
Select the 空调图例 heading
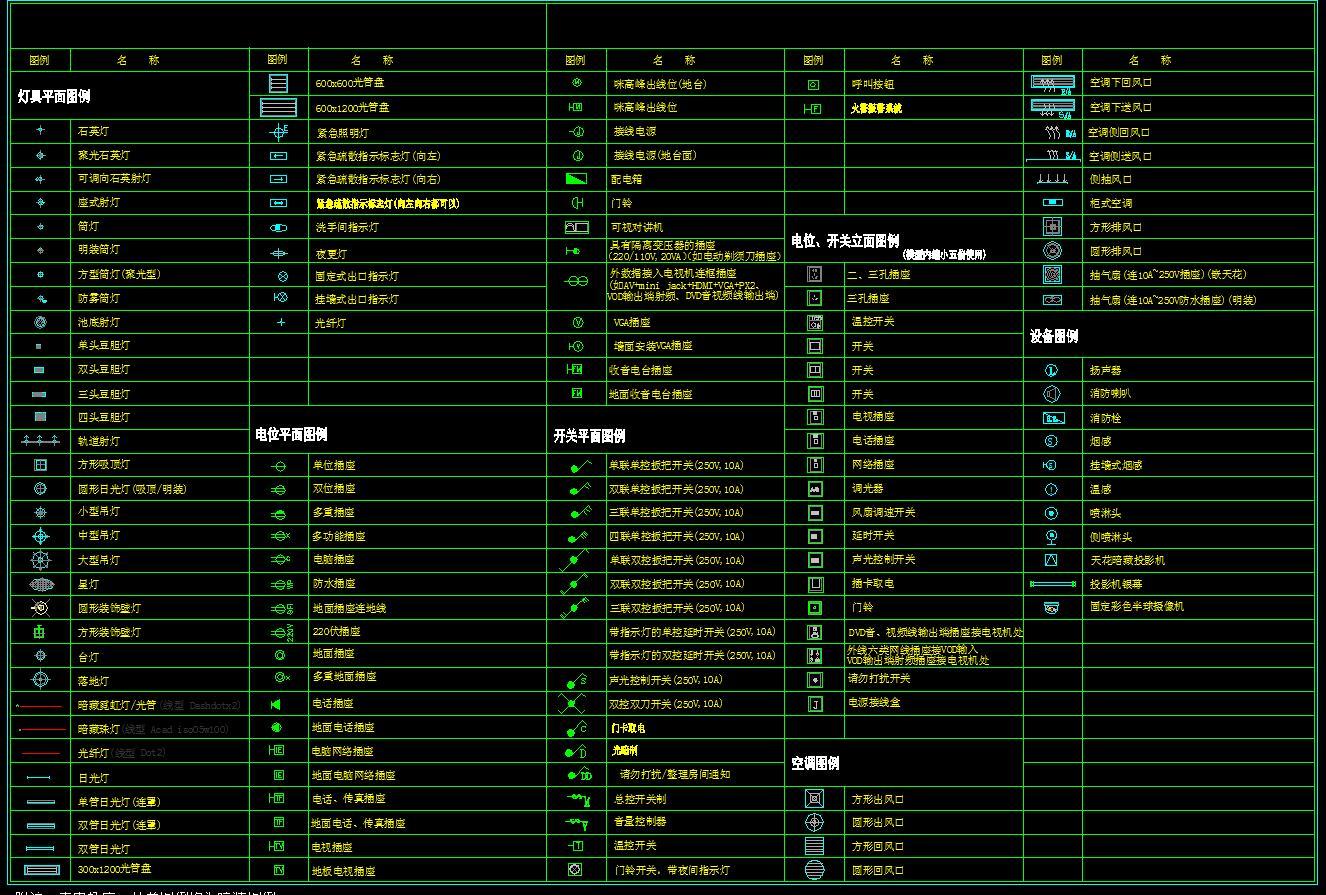point(815,763)
